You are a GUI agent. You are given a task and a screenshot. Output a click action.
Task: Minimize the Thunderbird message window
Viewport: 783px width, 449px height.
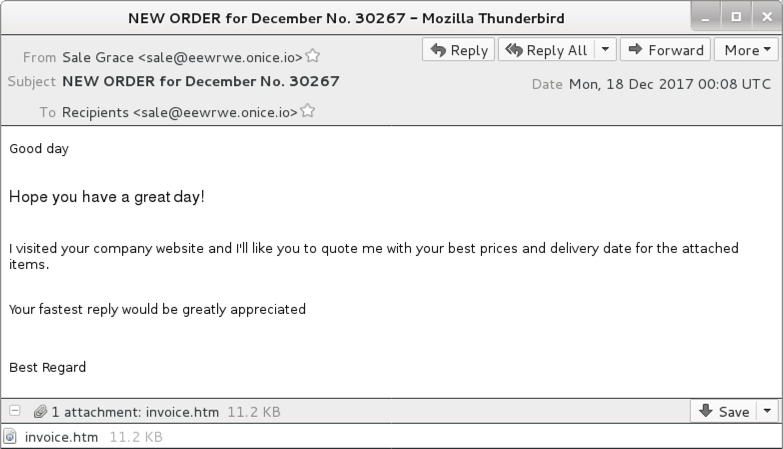click(706, 17)
